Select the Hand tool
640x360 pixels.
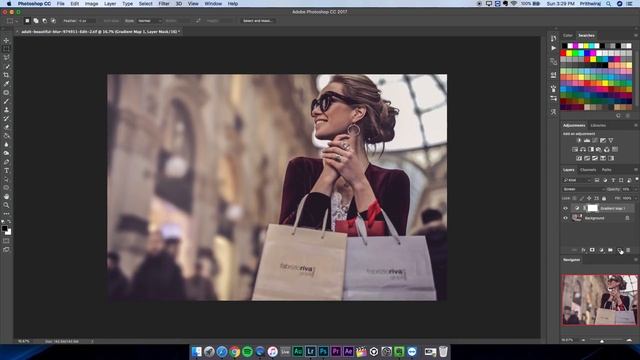(x=6, y=197)
